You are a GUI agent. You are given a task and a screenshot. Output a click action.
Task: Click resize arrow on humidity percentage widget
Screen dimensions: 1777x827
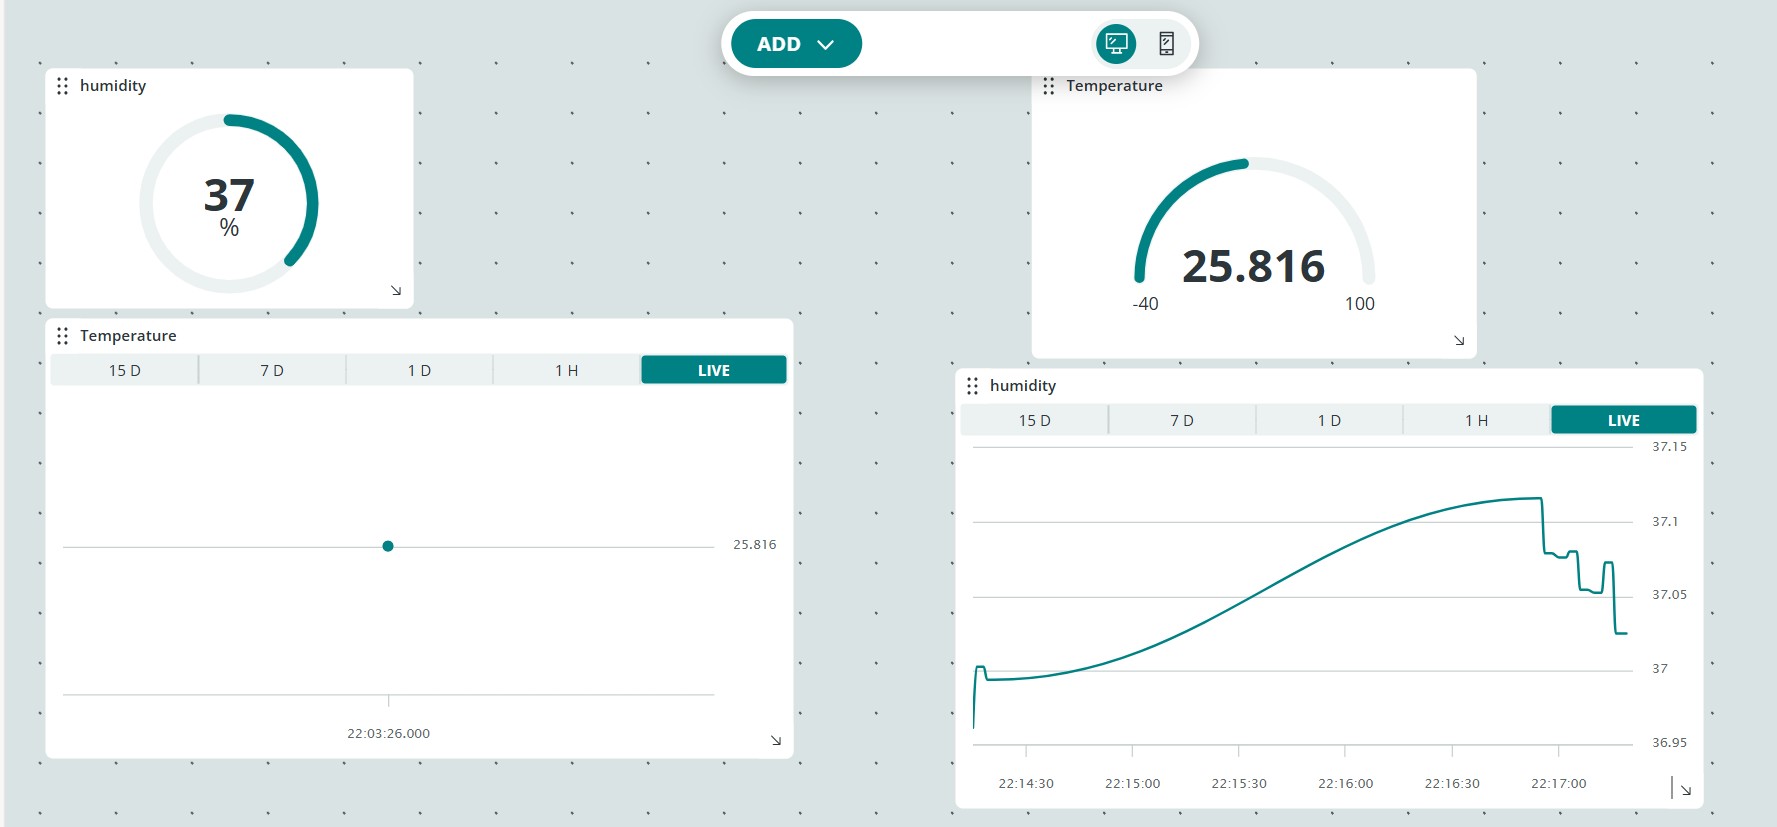(396, 290)
